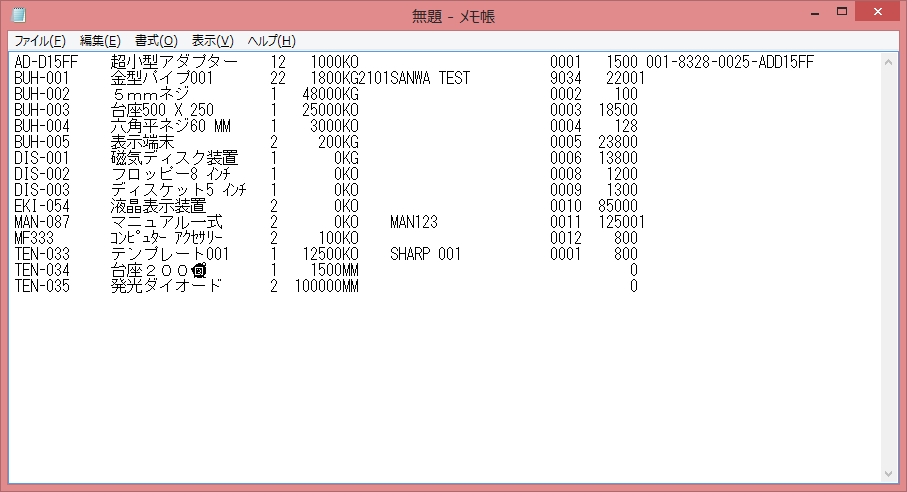Click the vertical scrollbar's up arrow
The height and width of the screenshot is (492, 907).
point(890,61)
